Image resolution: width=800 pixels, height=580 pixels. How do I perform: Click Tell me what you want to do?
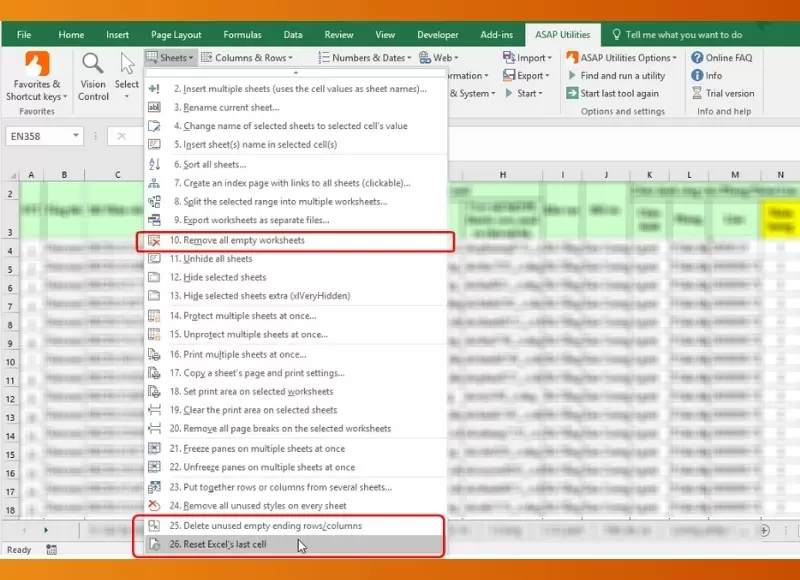coord(677,35)
